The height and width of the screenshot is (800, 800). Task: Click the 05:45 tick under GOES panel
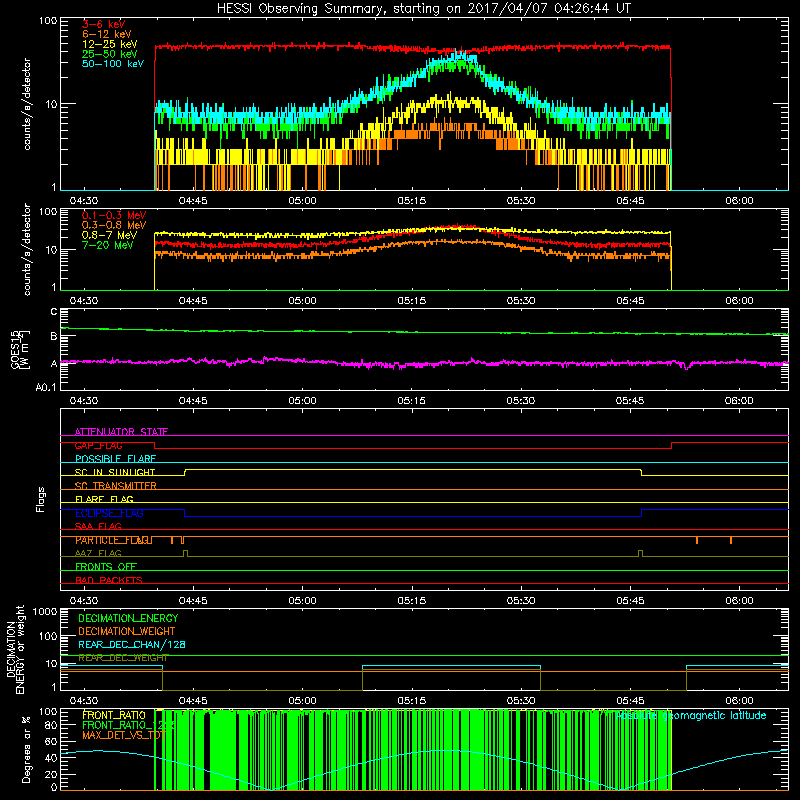(x=630, y=401)
